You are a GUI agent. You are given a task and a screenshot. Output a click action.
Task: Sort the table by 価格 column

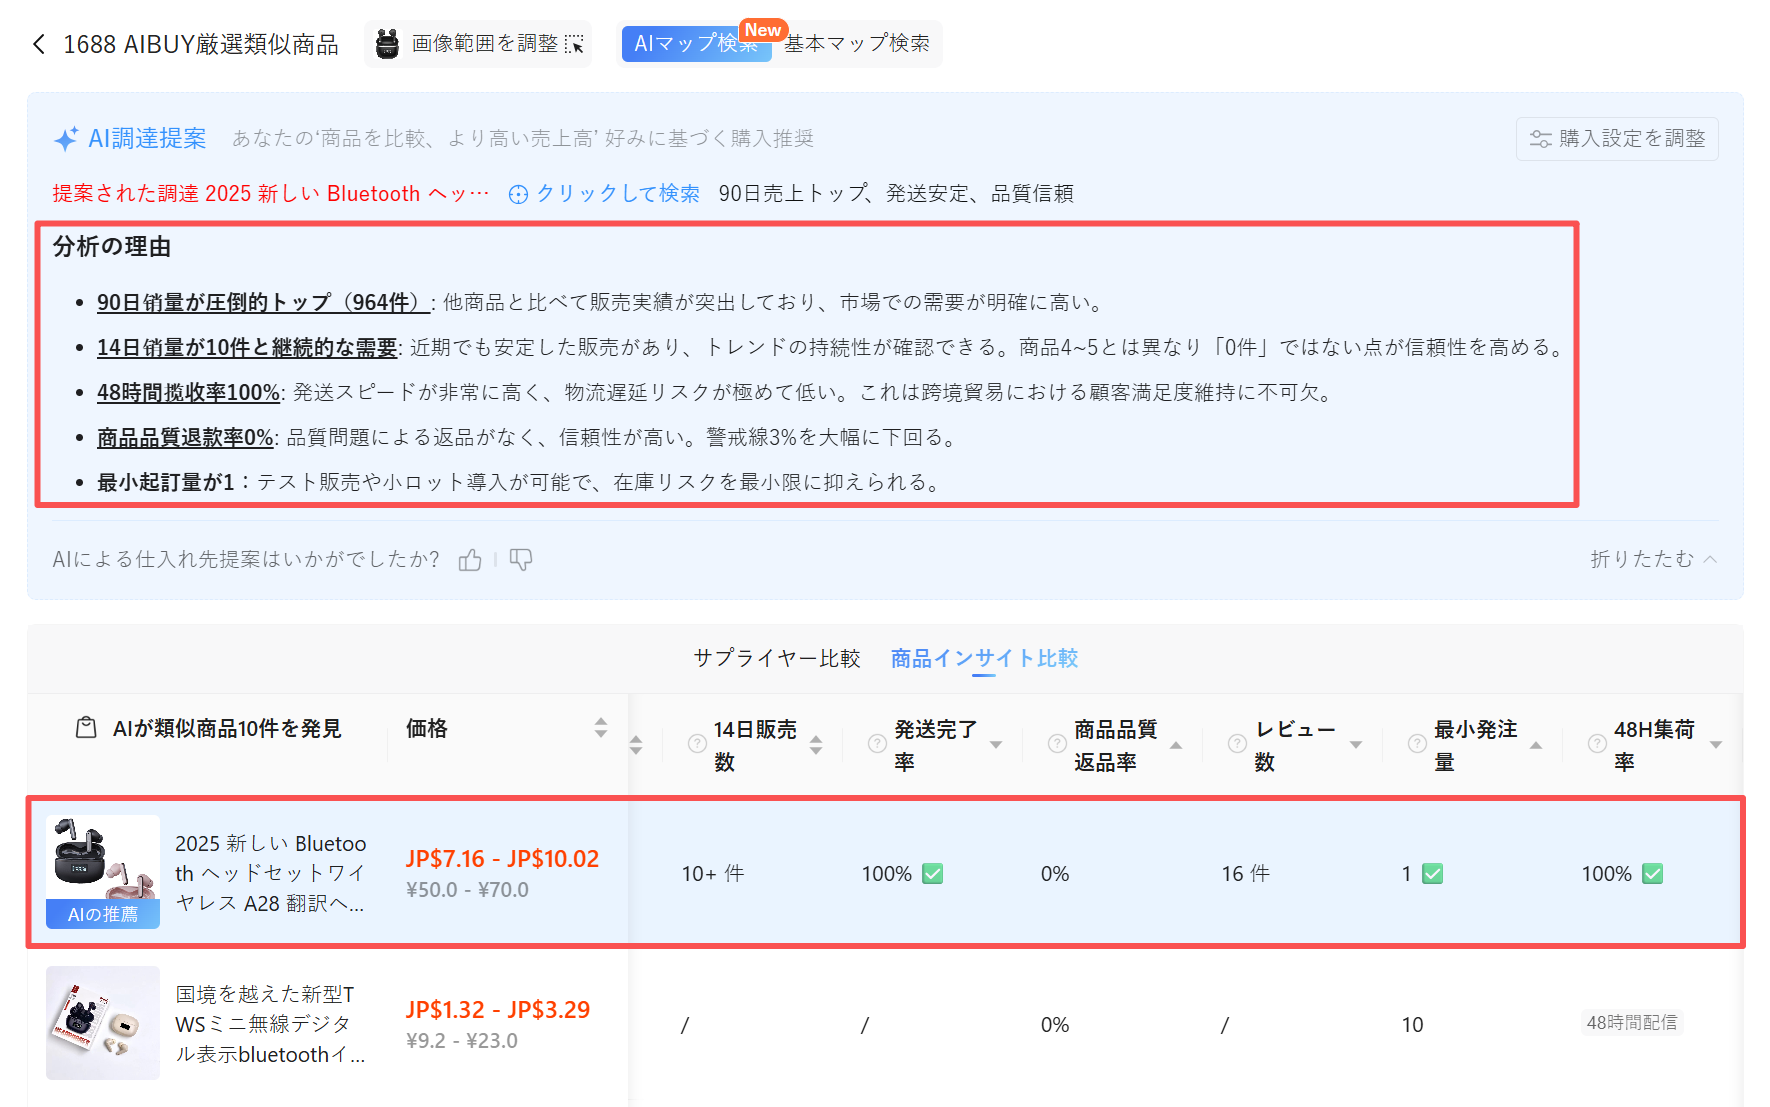[600, 728]
